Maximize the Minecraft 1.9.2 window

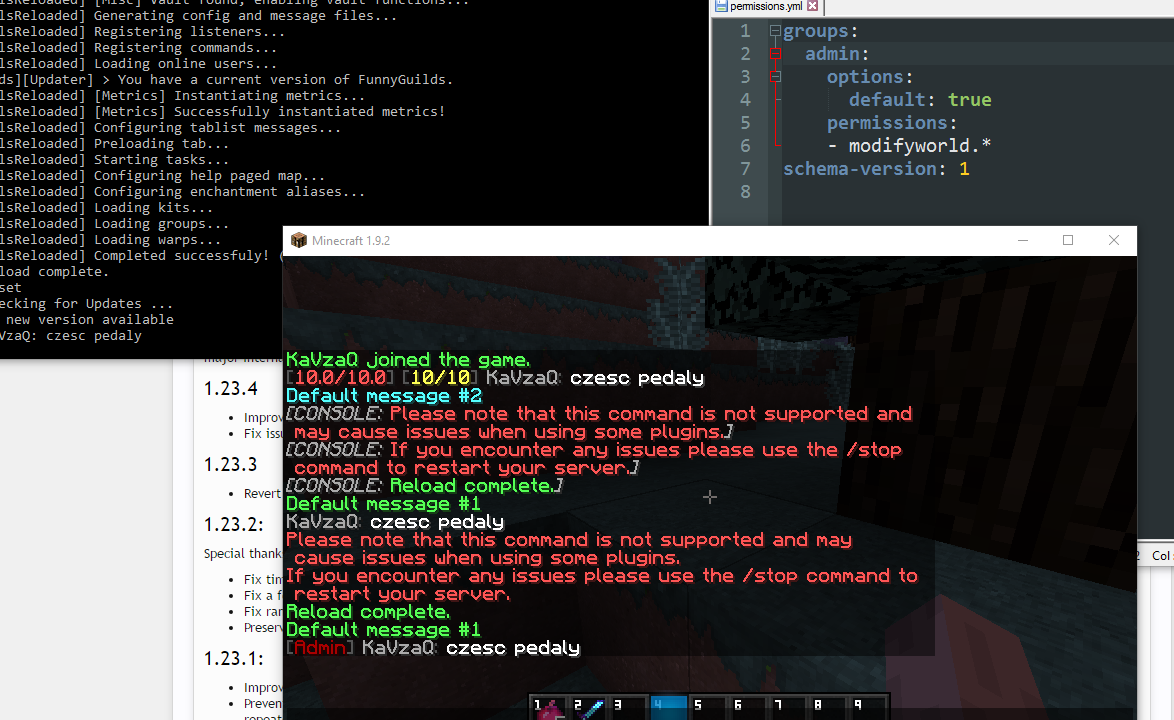(1068, 240)
